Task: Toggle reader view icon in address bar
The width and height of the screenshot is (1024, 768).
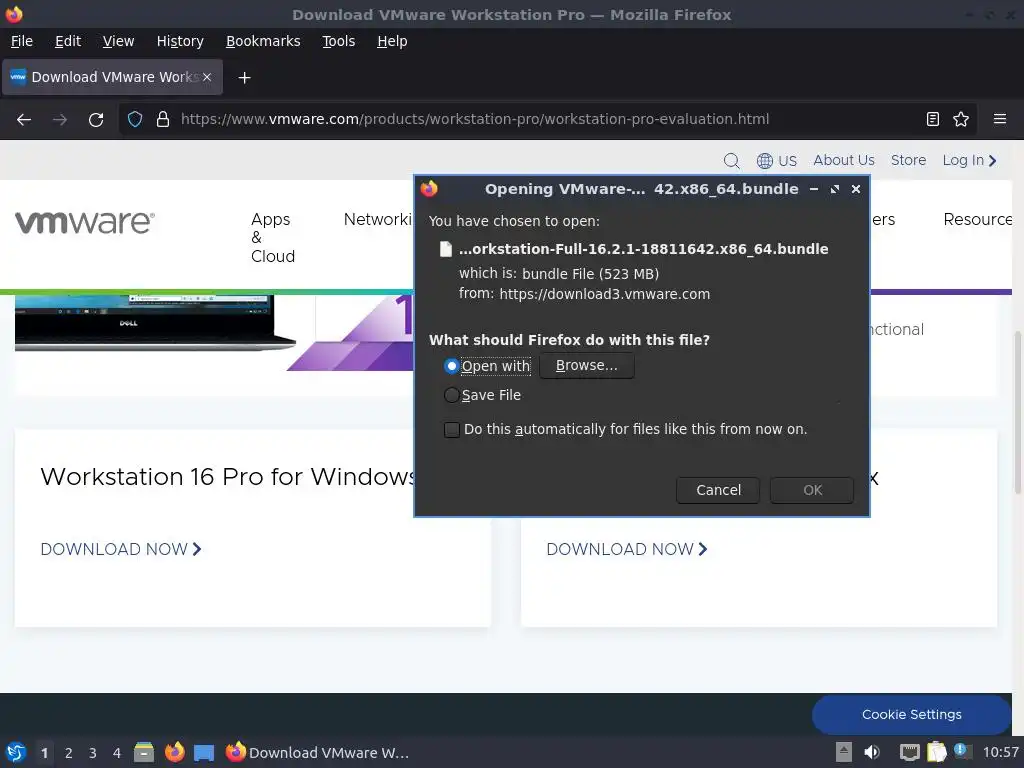Action: pyautogui.click(x=933, y=119)
